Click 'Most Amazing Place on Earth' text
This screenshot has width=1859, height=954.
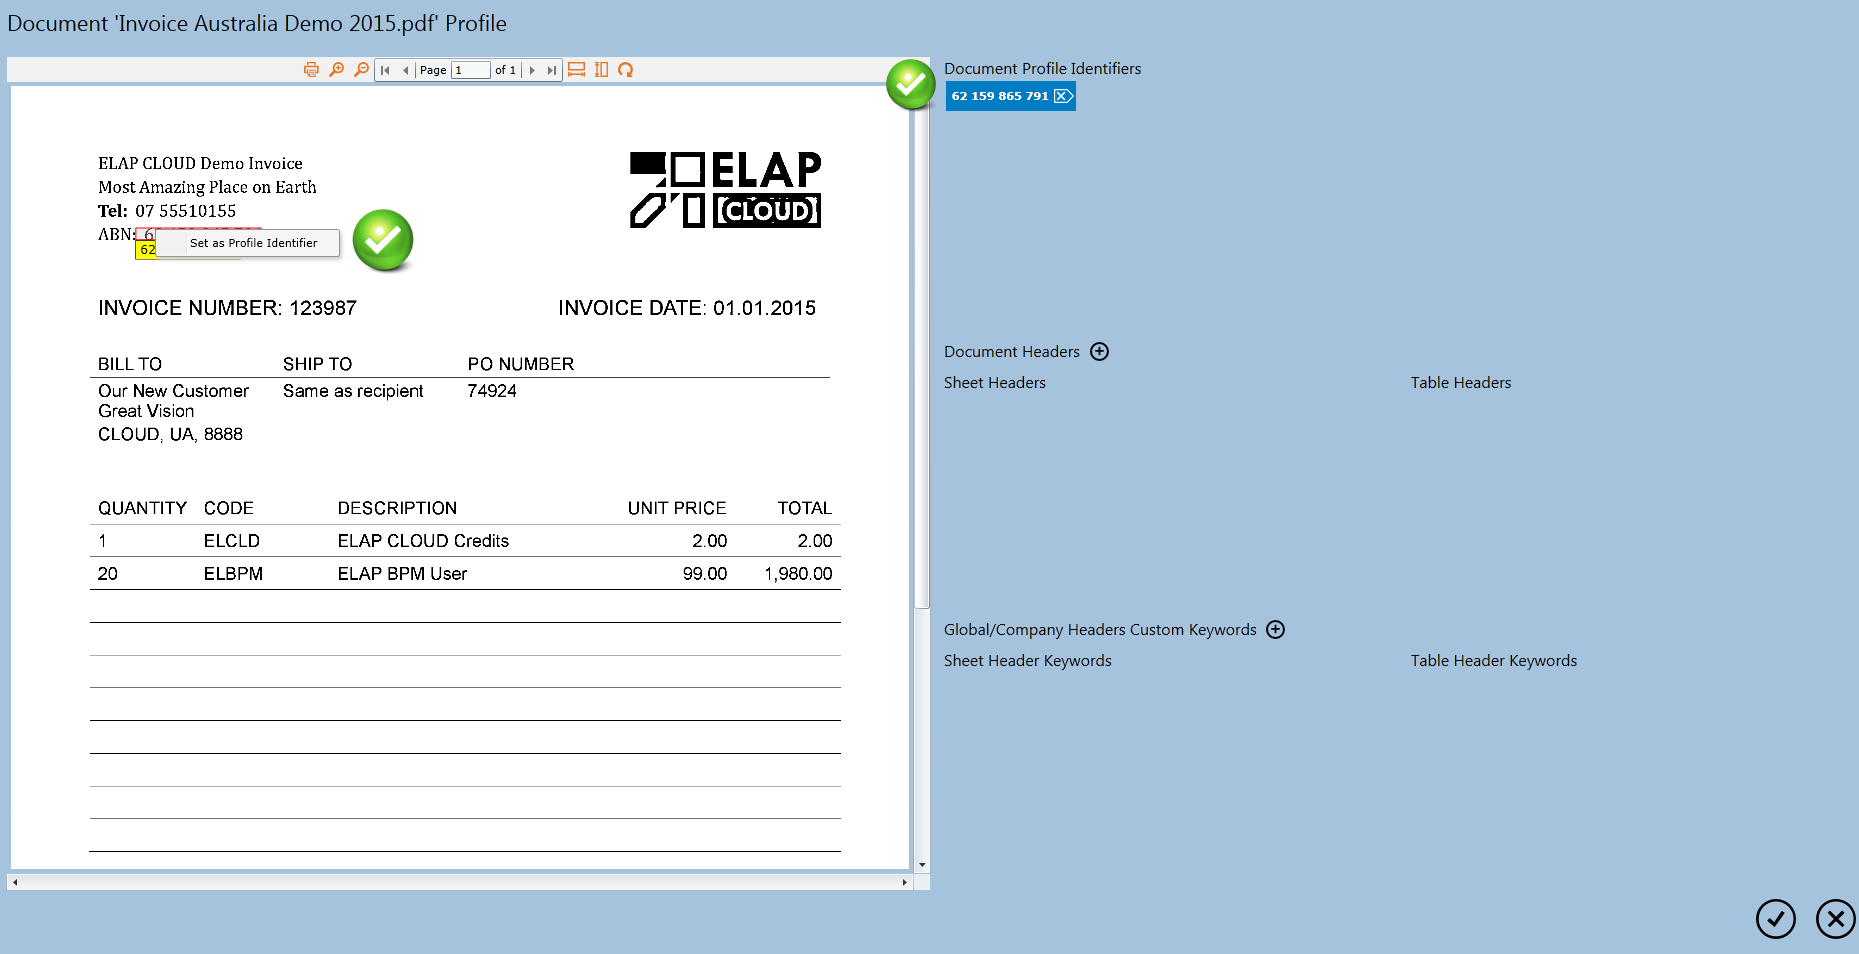pyautogui.click(x=207, y=187)
